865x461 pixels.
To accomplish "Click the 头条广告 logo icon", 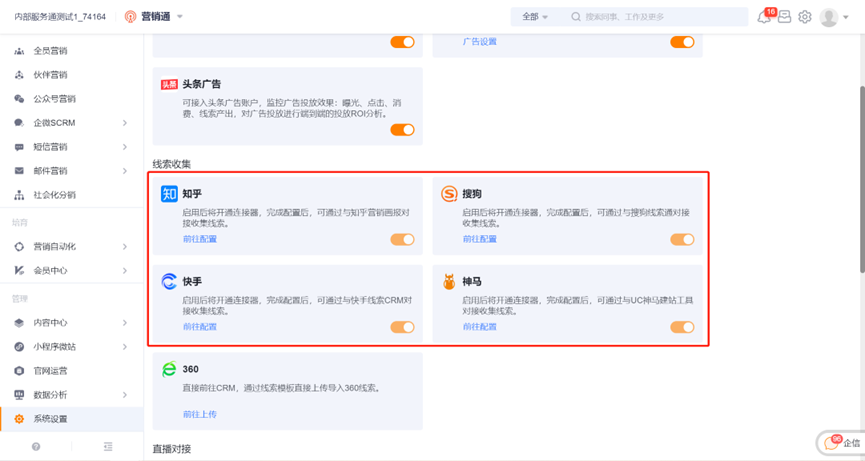I will (x=169, y=84).
